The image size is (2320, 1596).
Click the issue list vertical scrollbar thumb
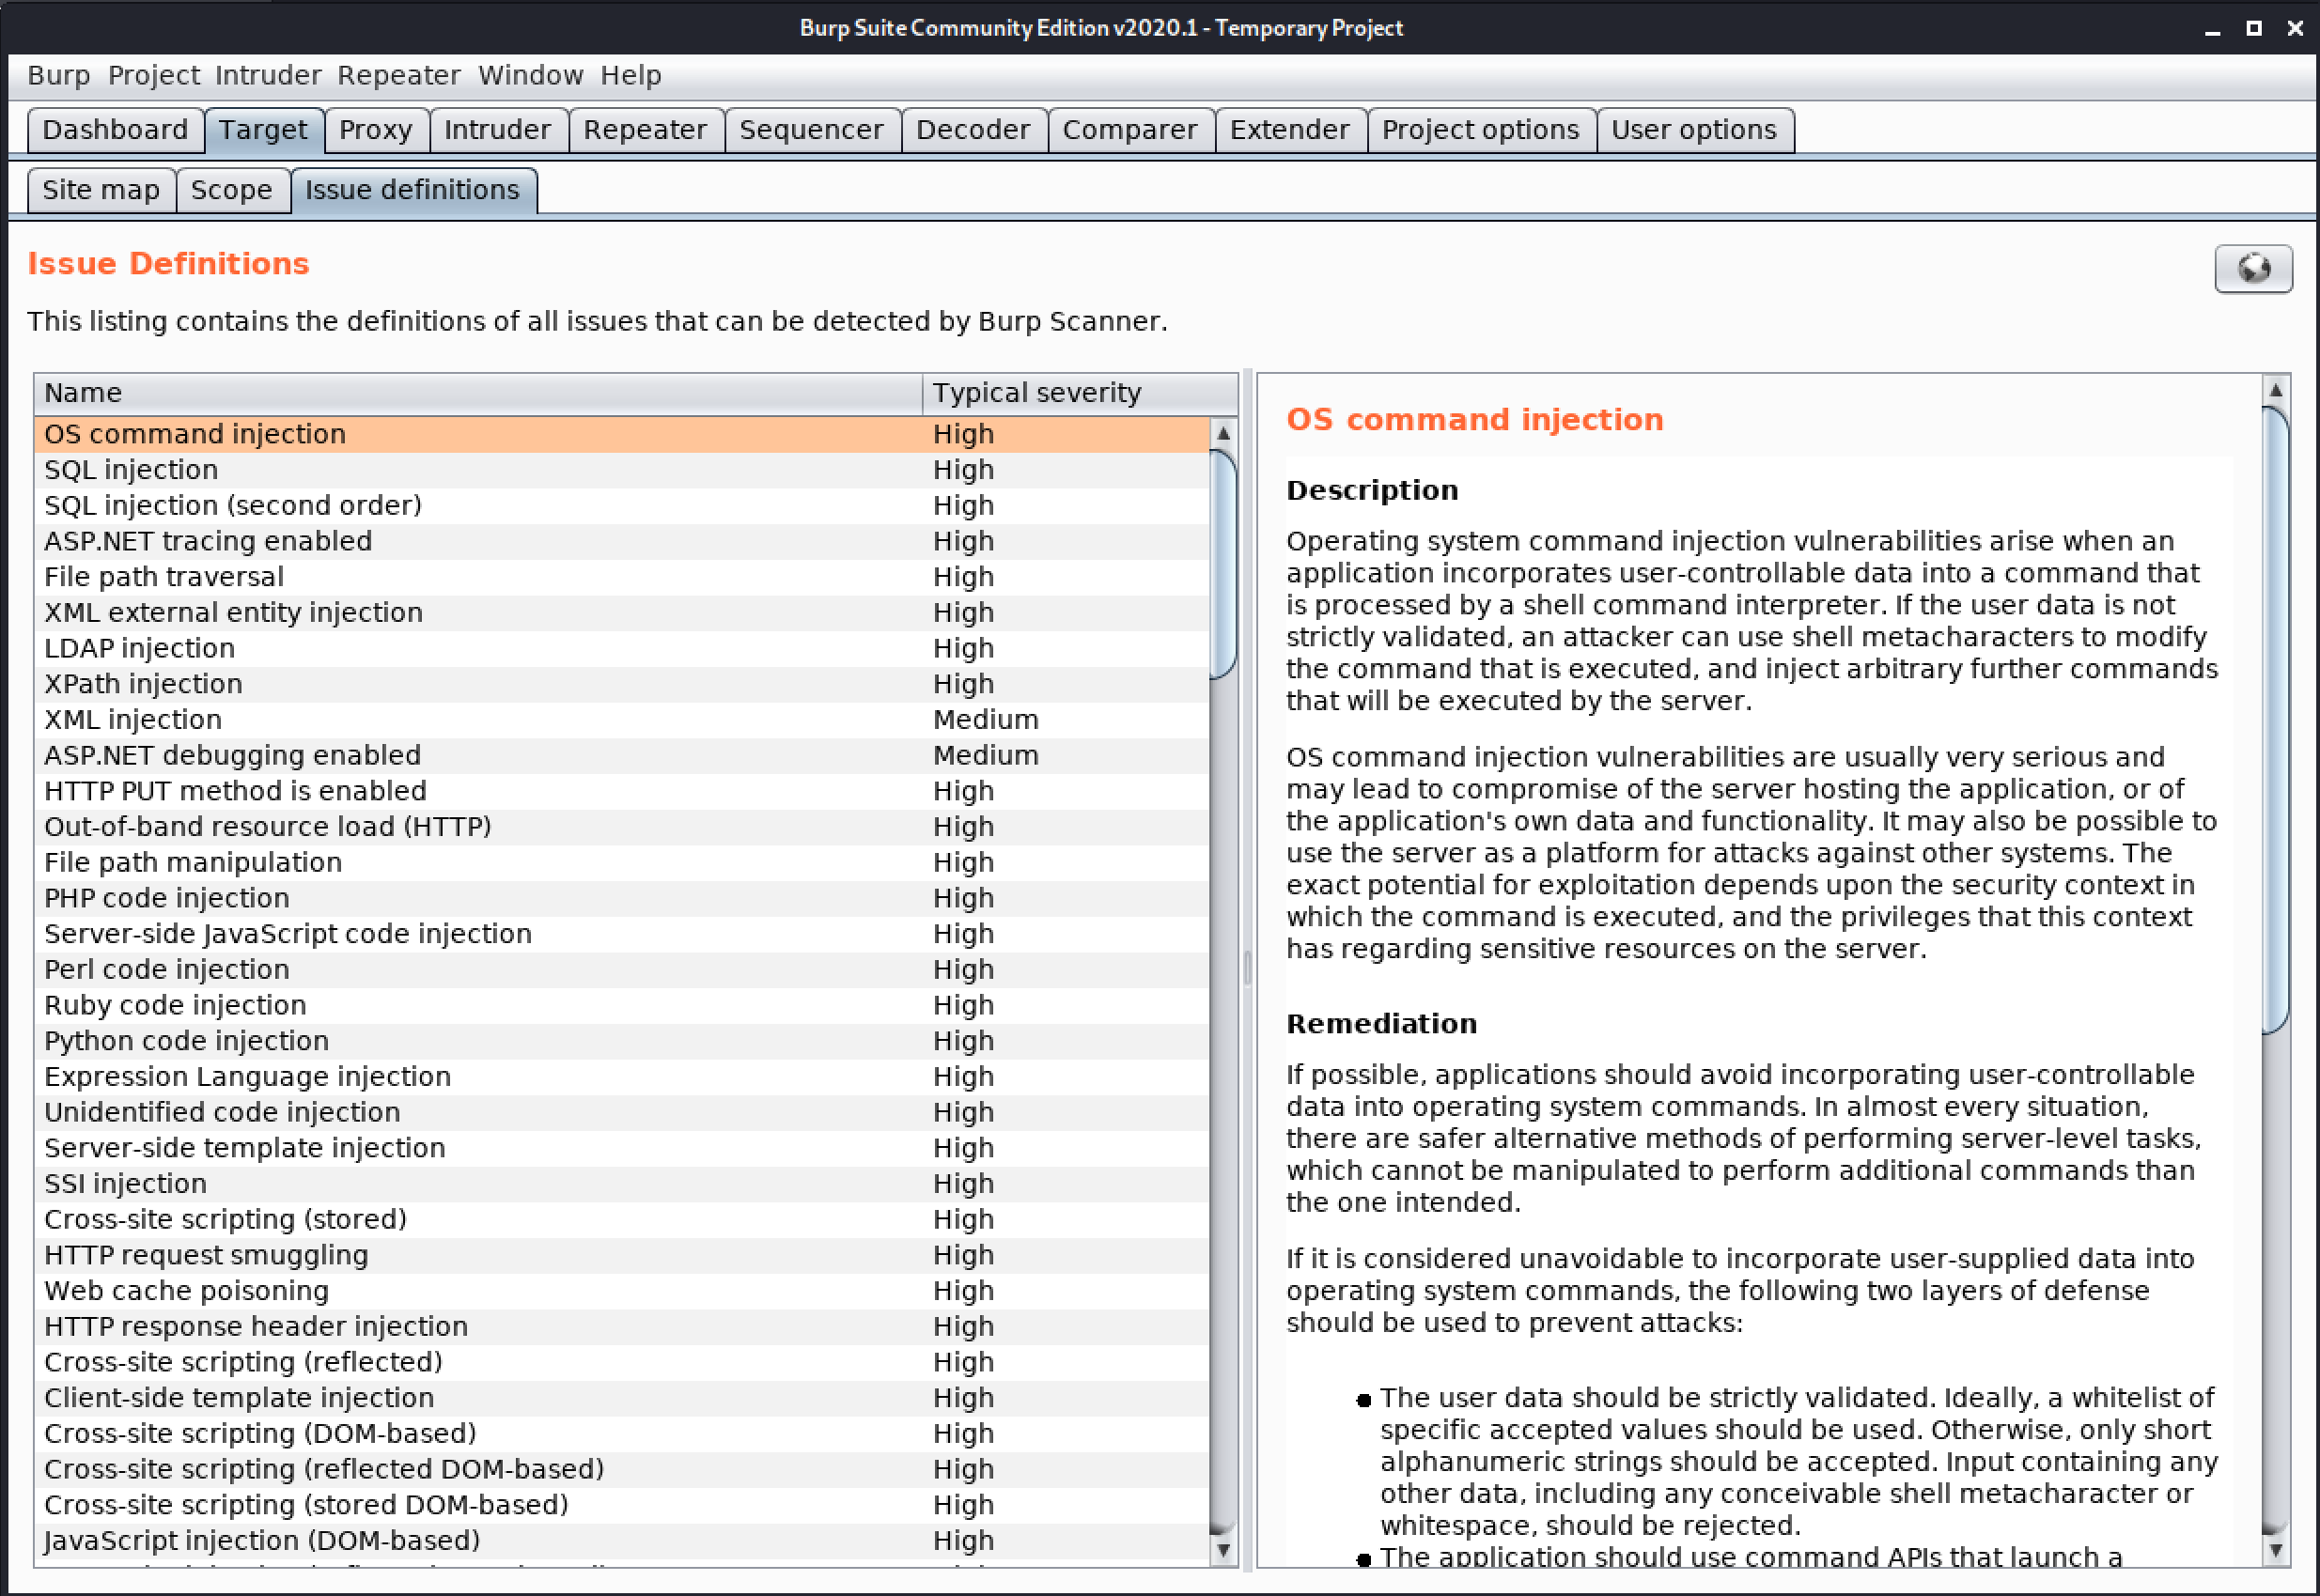(1222, 565)
